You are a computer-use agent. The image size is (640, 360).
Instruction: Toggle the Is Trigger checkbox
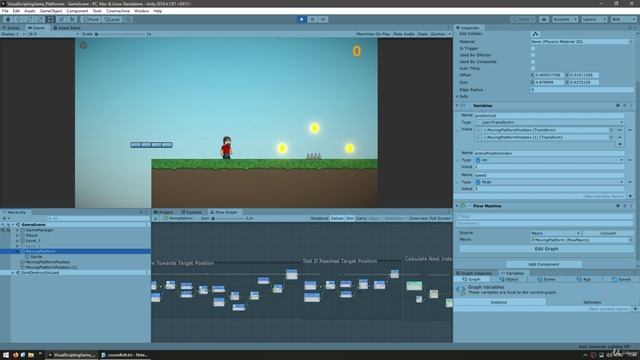[x=533, y=48]
